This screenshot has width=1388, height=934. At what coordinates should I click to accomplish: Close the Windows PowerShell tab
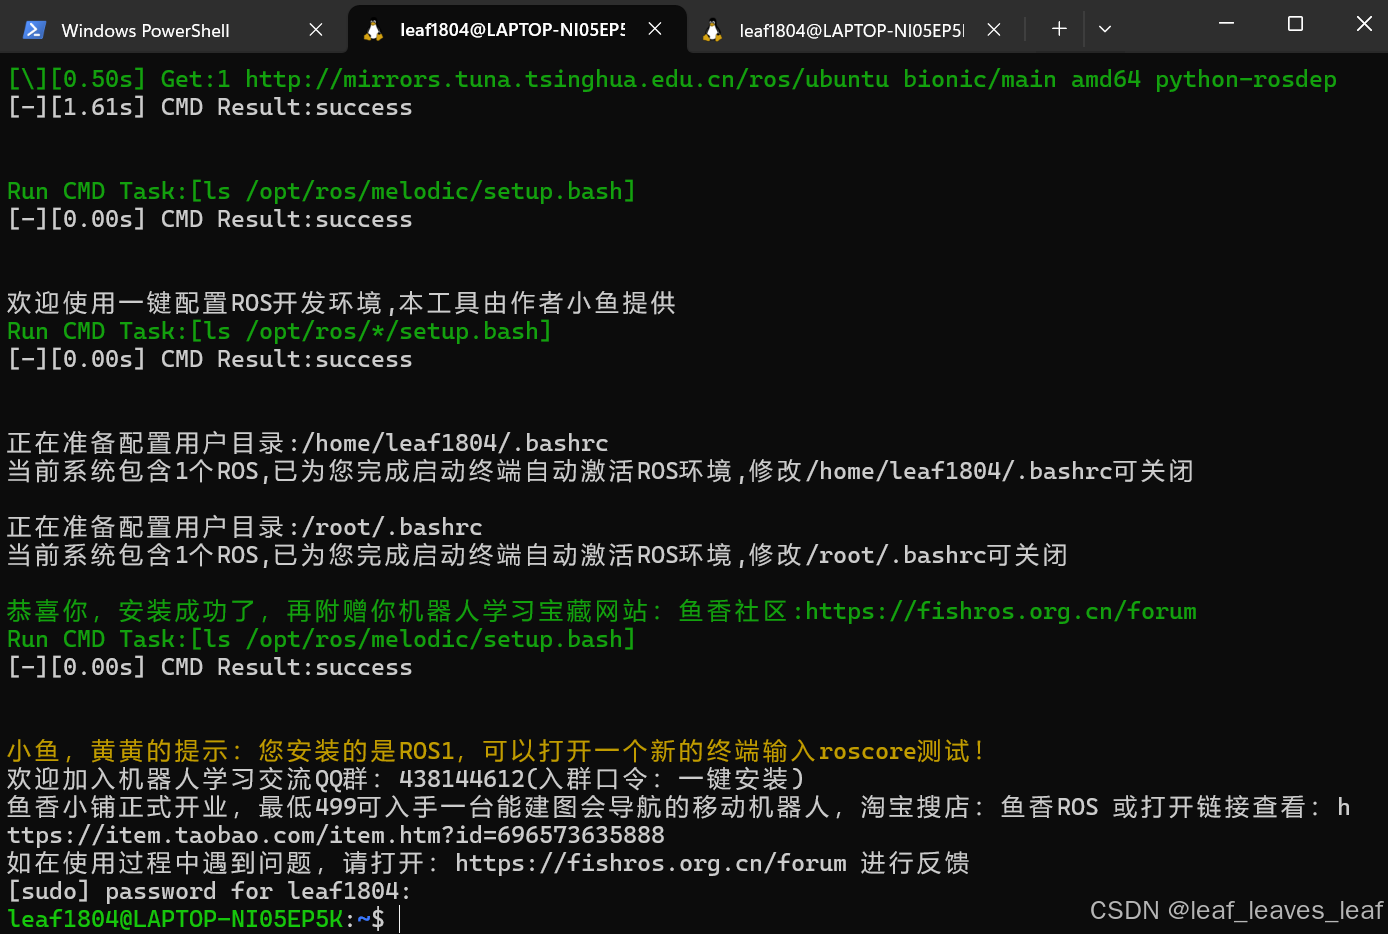tap(316, 30)
